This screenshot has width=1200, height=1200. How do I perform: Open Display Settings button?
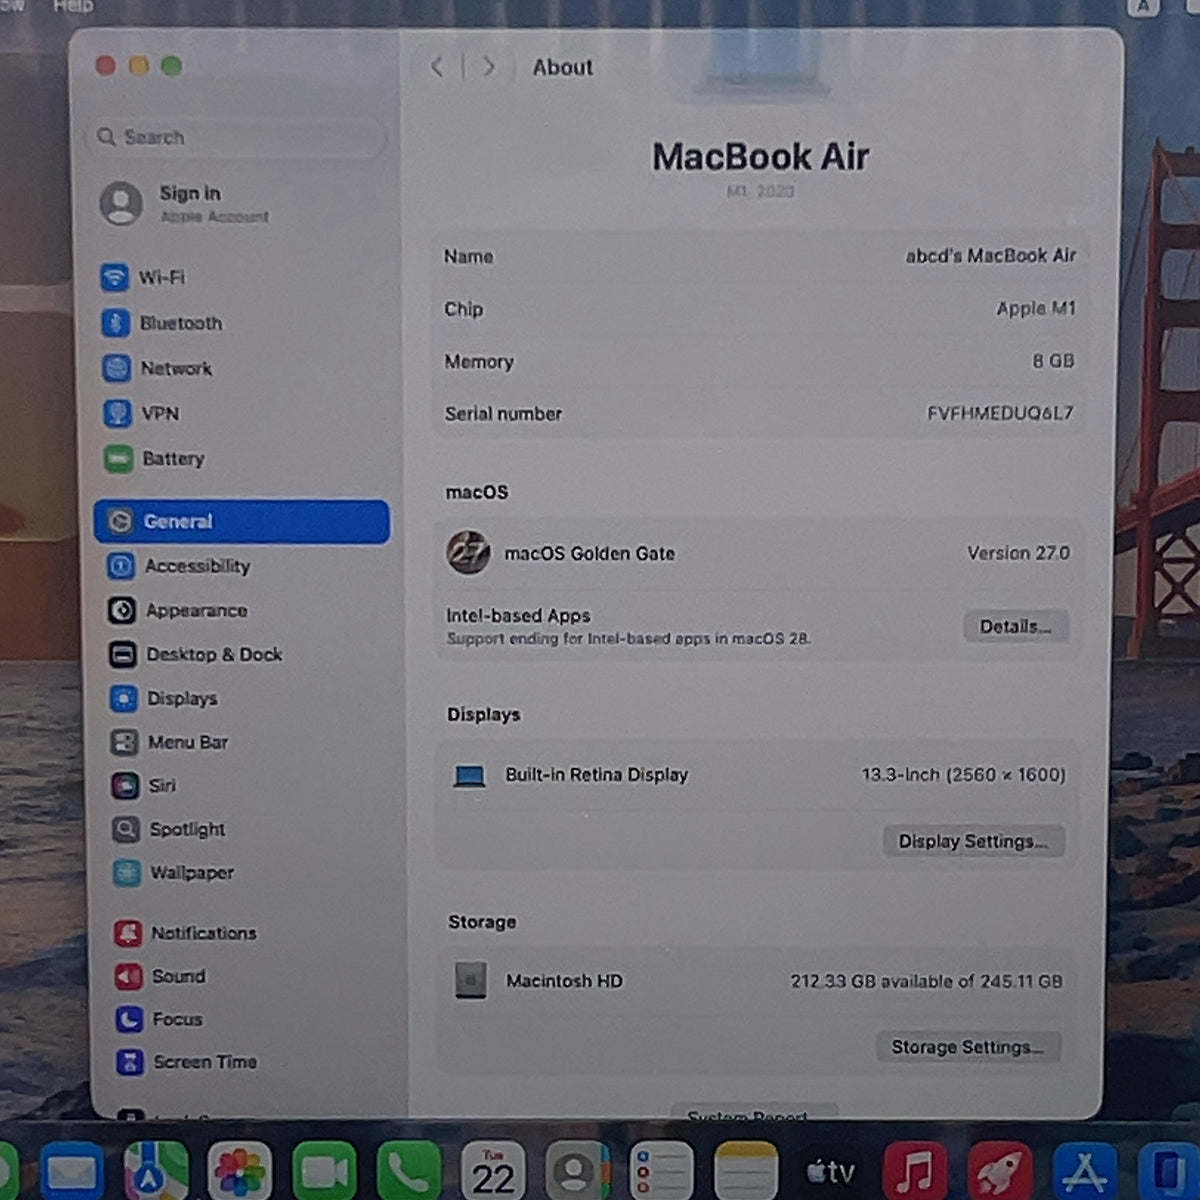973,841
